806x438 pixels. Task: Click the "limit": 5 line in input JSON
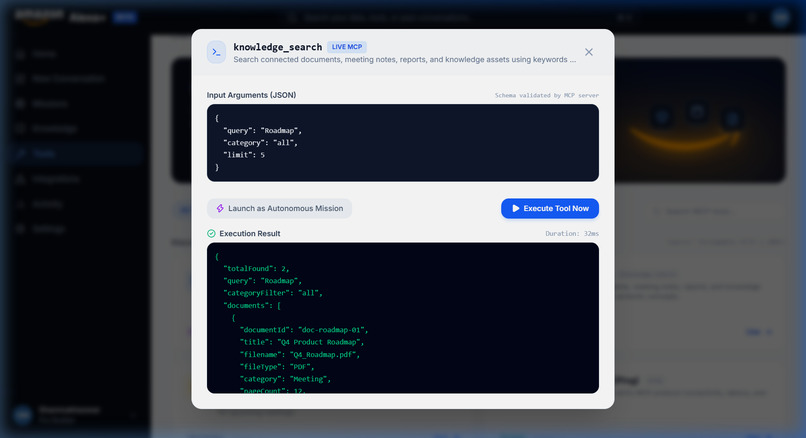coord(244,155)
